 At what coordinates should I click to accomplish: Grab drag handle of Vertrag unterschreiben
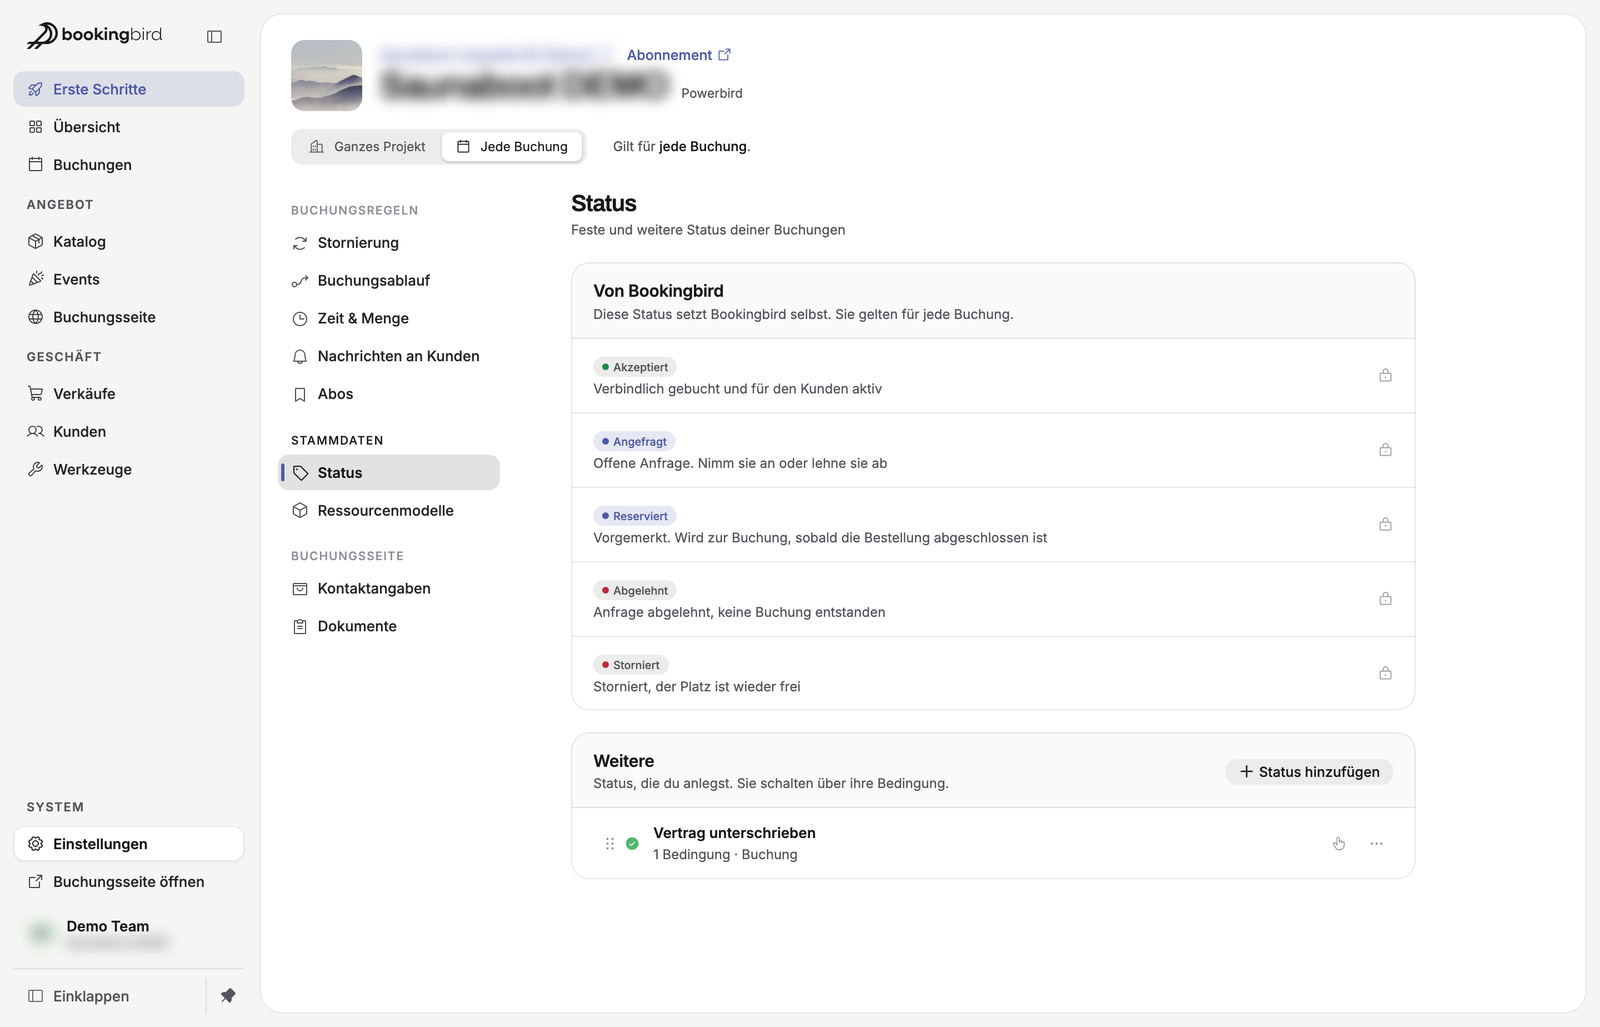(610, 844)
